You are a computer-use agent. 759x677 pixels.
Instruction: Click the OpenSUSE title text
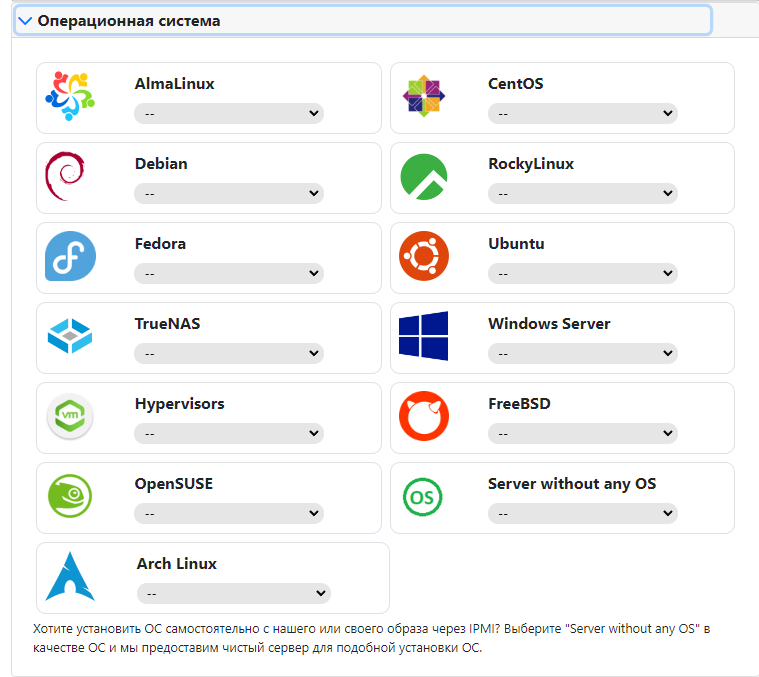(174, 484)
